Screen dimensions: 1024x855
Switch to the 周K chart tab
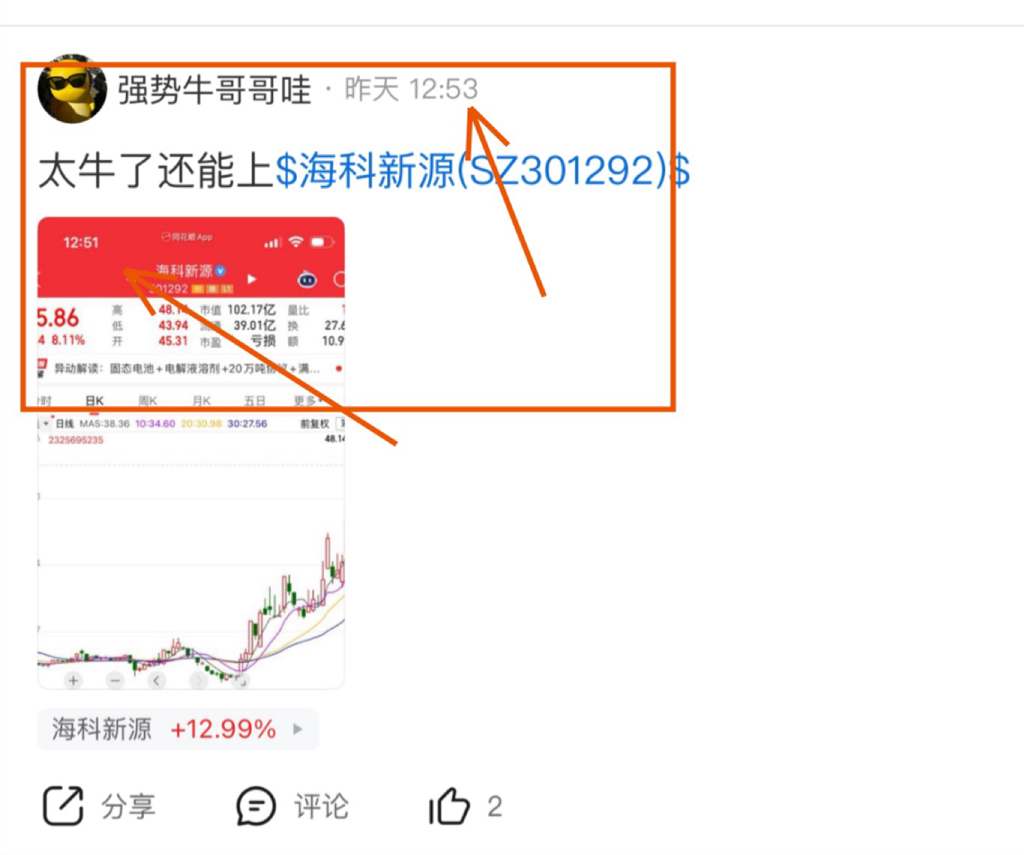point(148,400)
